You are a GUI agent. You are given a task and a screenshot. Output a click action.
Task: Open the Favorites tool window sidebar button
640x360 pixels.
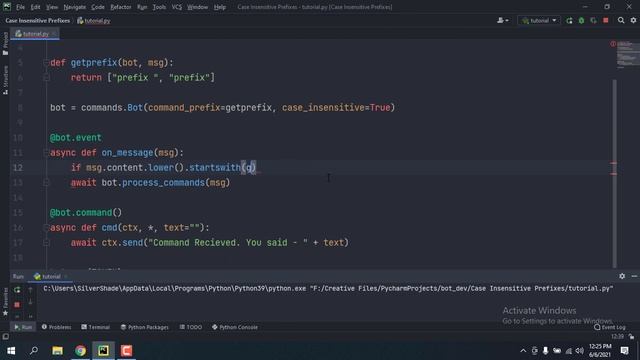(5, 302)
